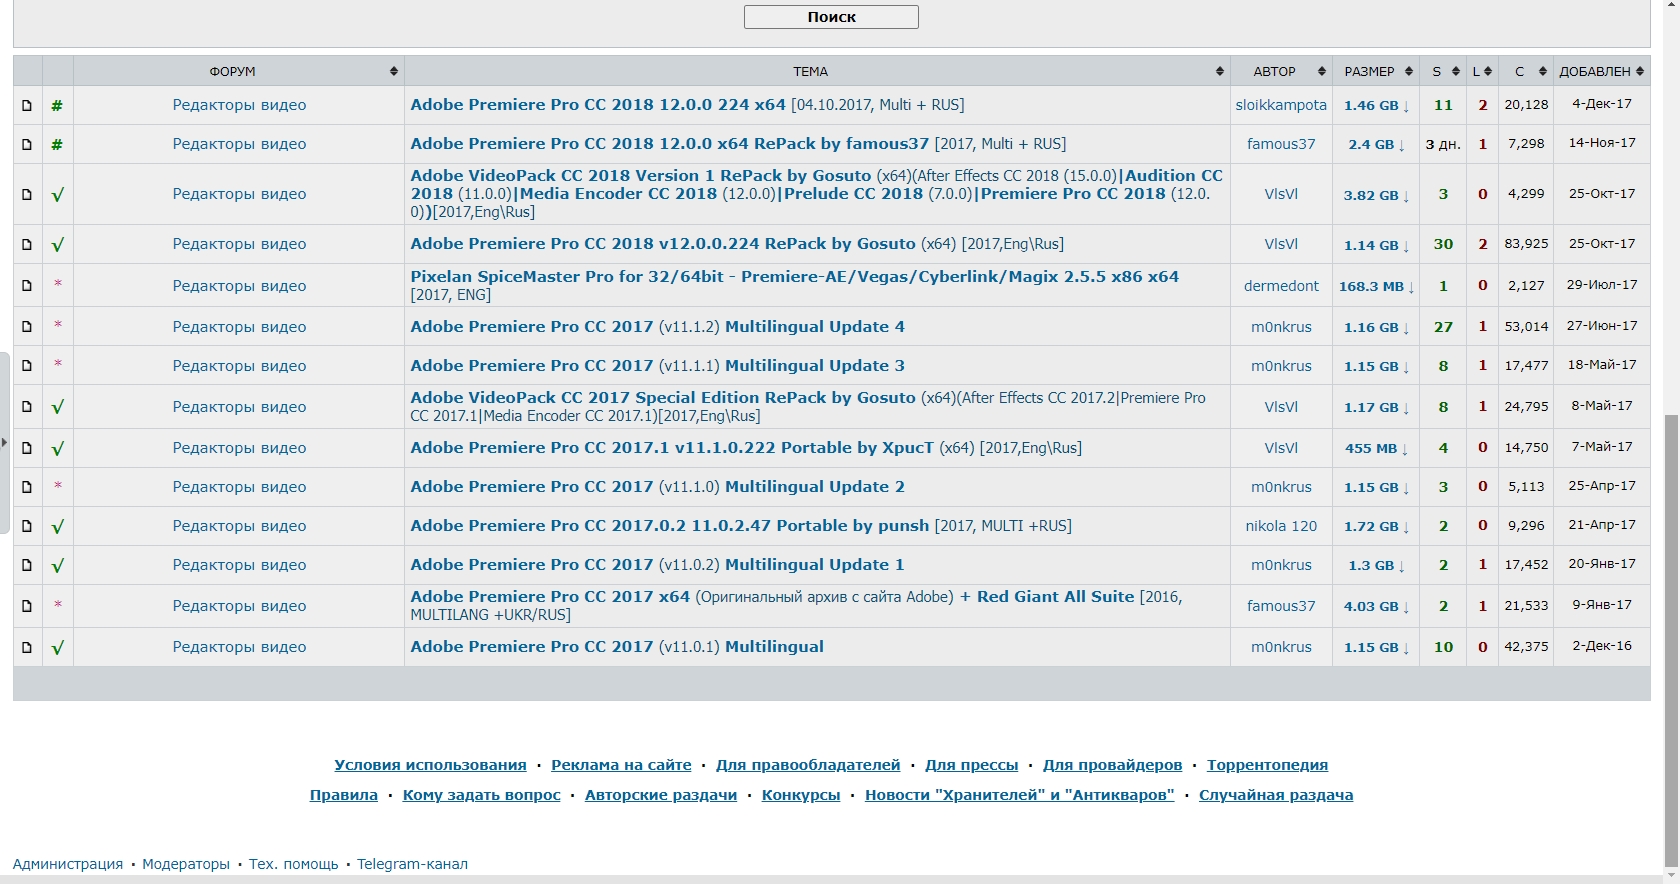Sort table by АВТОР column header
The image size is (1680, 884).
tap(1281, 71)
